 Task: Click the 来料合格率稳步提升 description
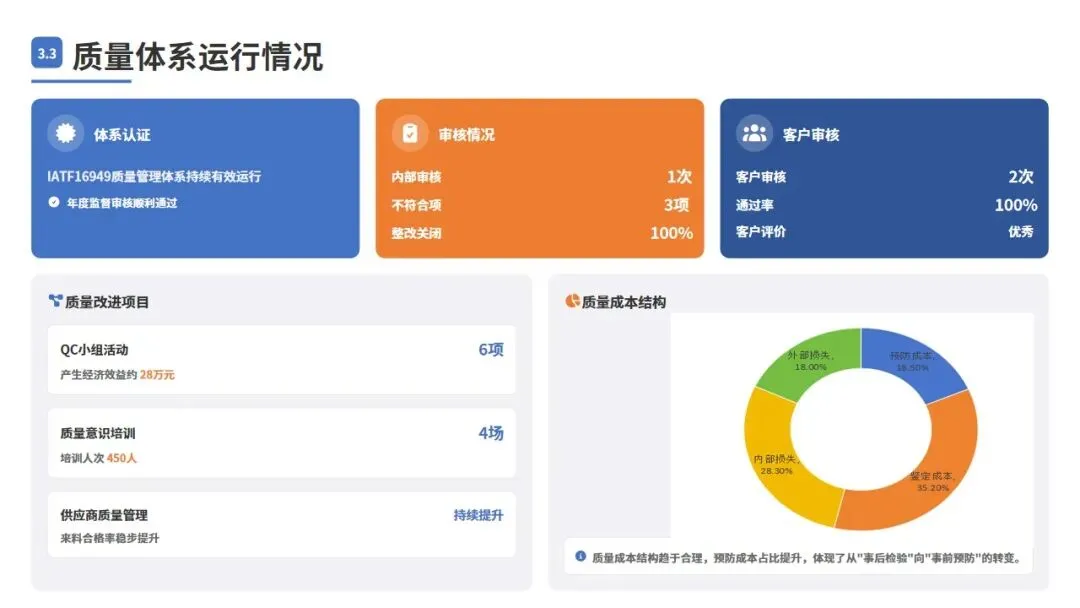click(110, 538)
